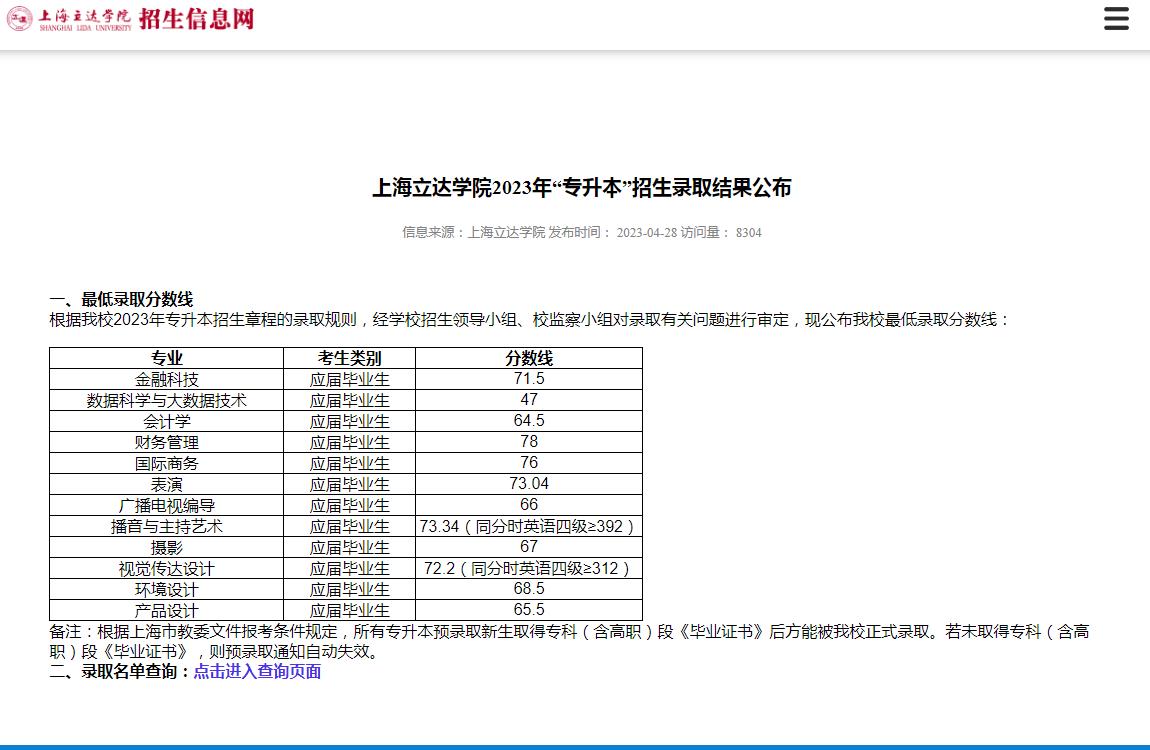Select the 视觉传达设计 major cell
The image size is (1150, 750).
click(166, 568)
